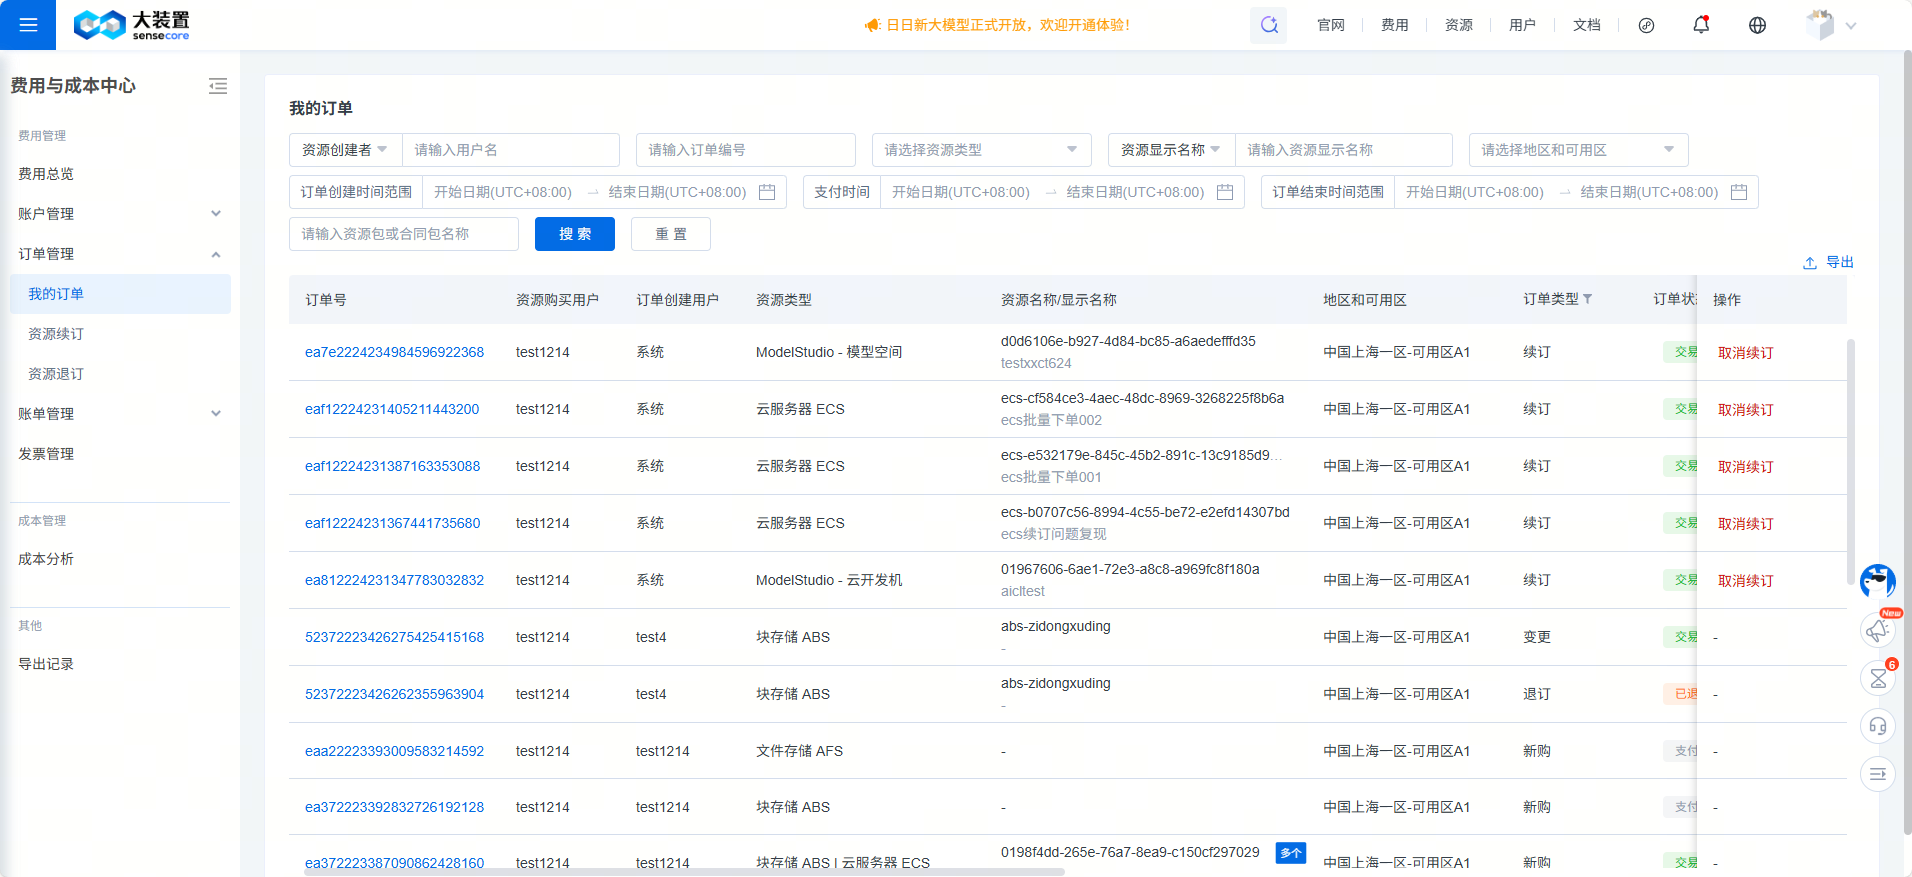
Task: Open the notification bell
Action: pos(1700,25)
